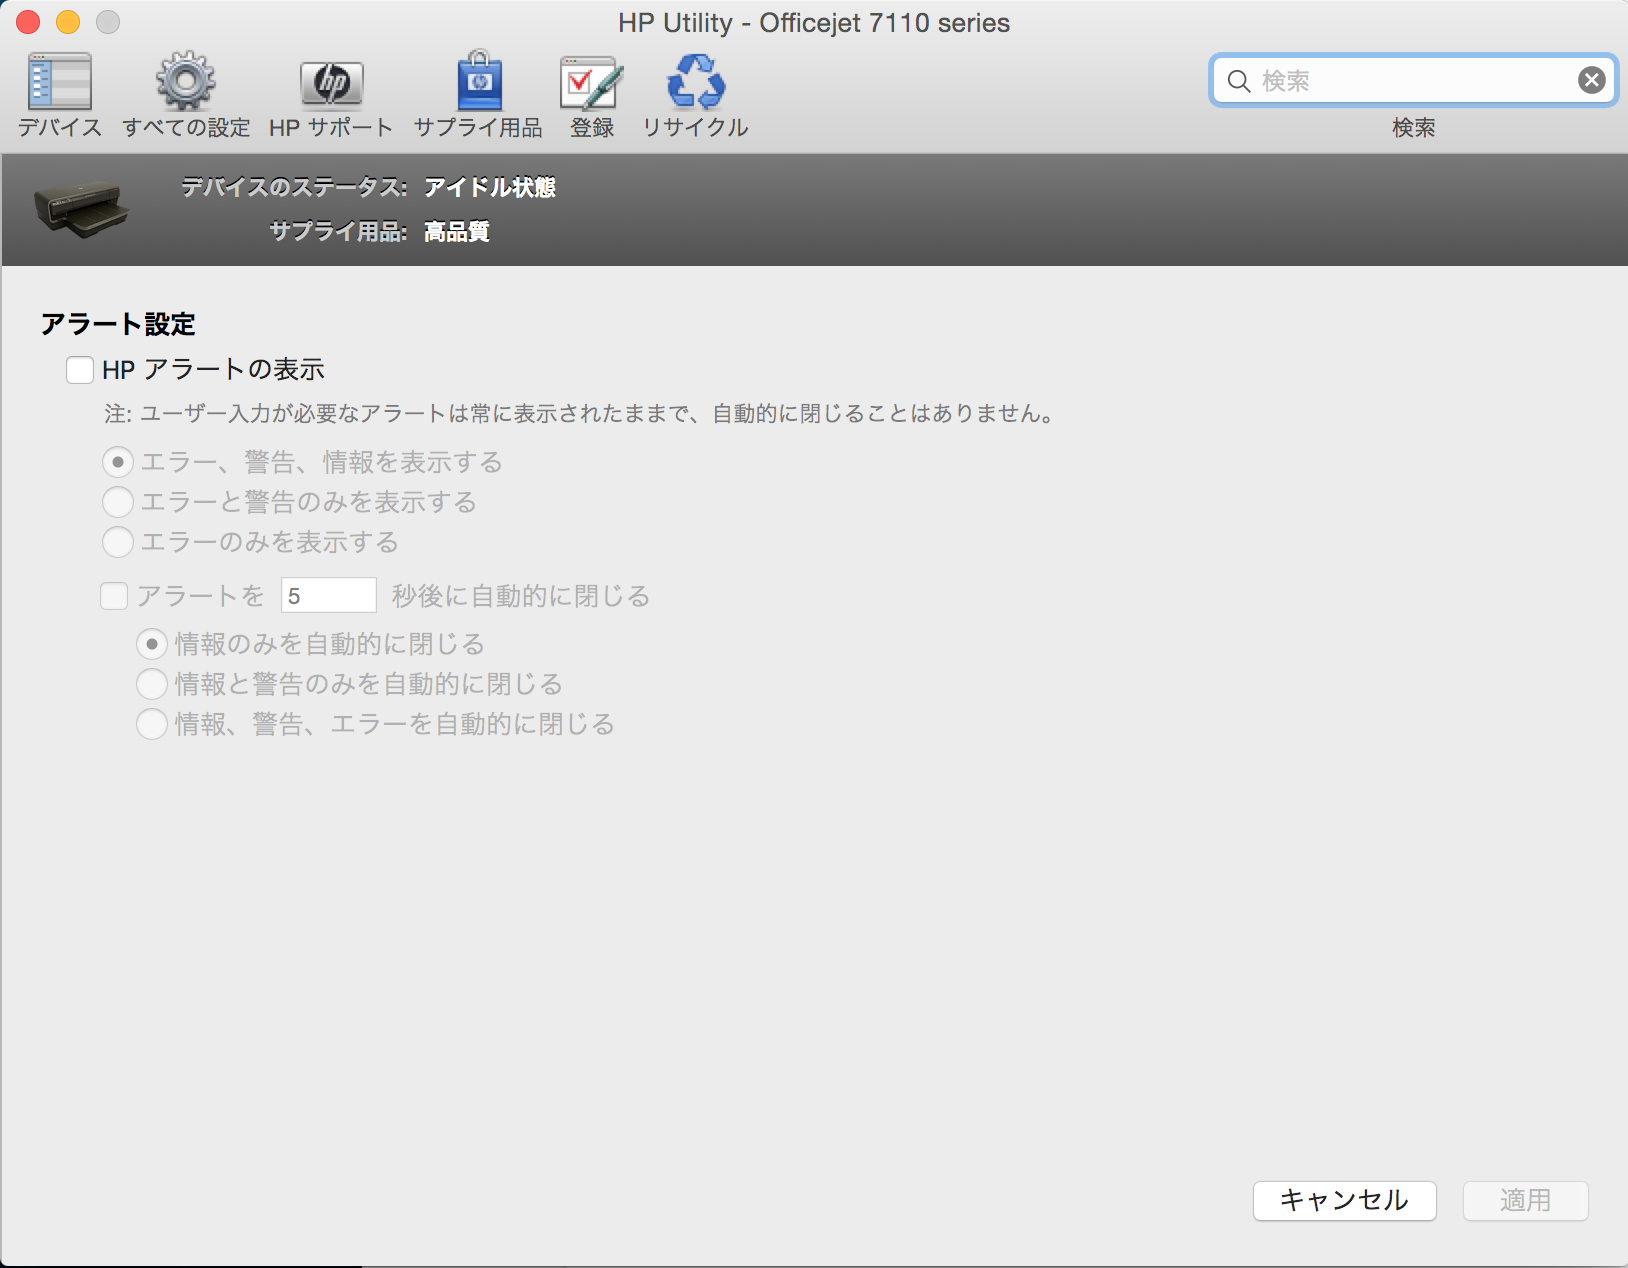Viewport: 1628px width, 1268px height.
Task: Open the デバイス toolbar icon
Action: 60,83
